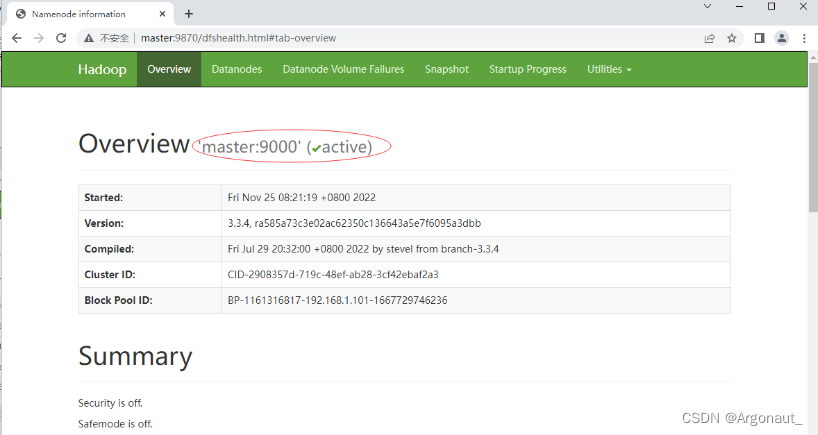Click the page vertical scrollbar thumb

tap(813, 137)
